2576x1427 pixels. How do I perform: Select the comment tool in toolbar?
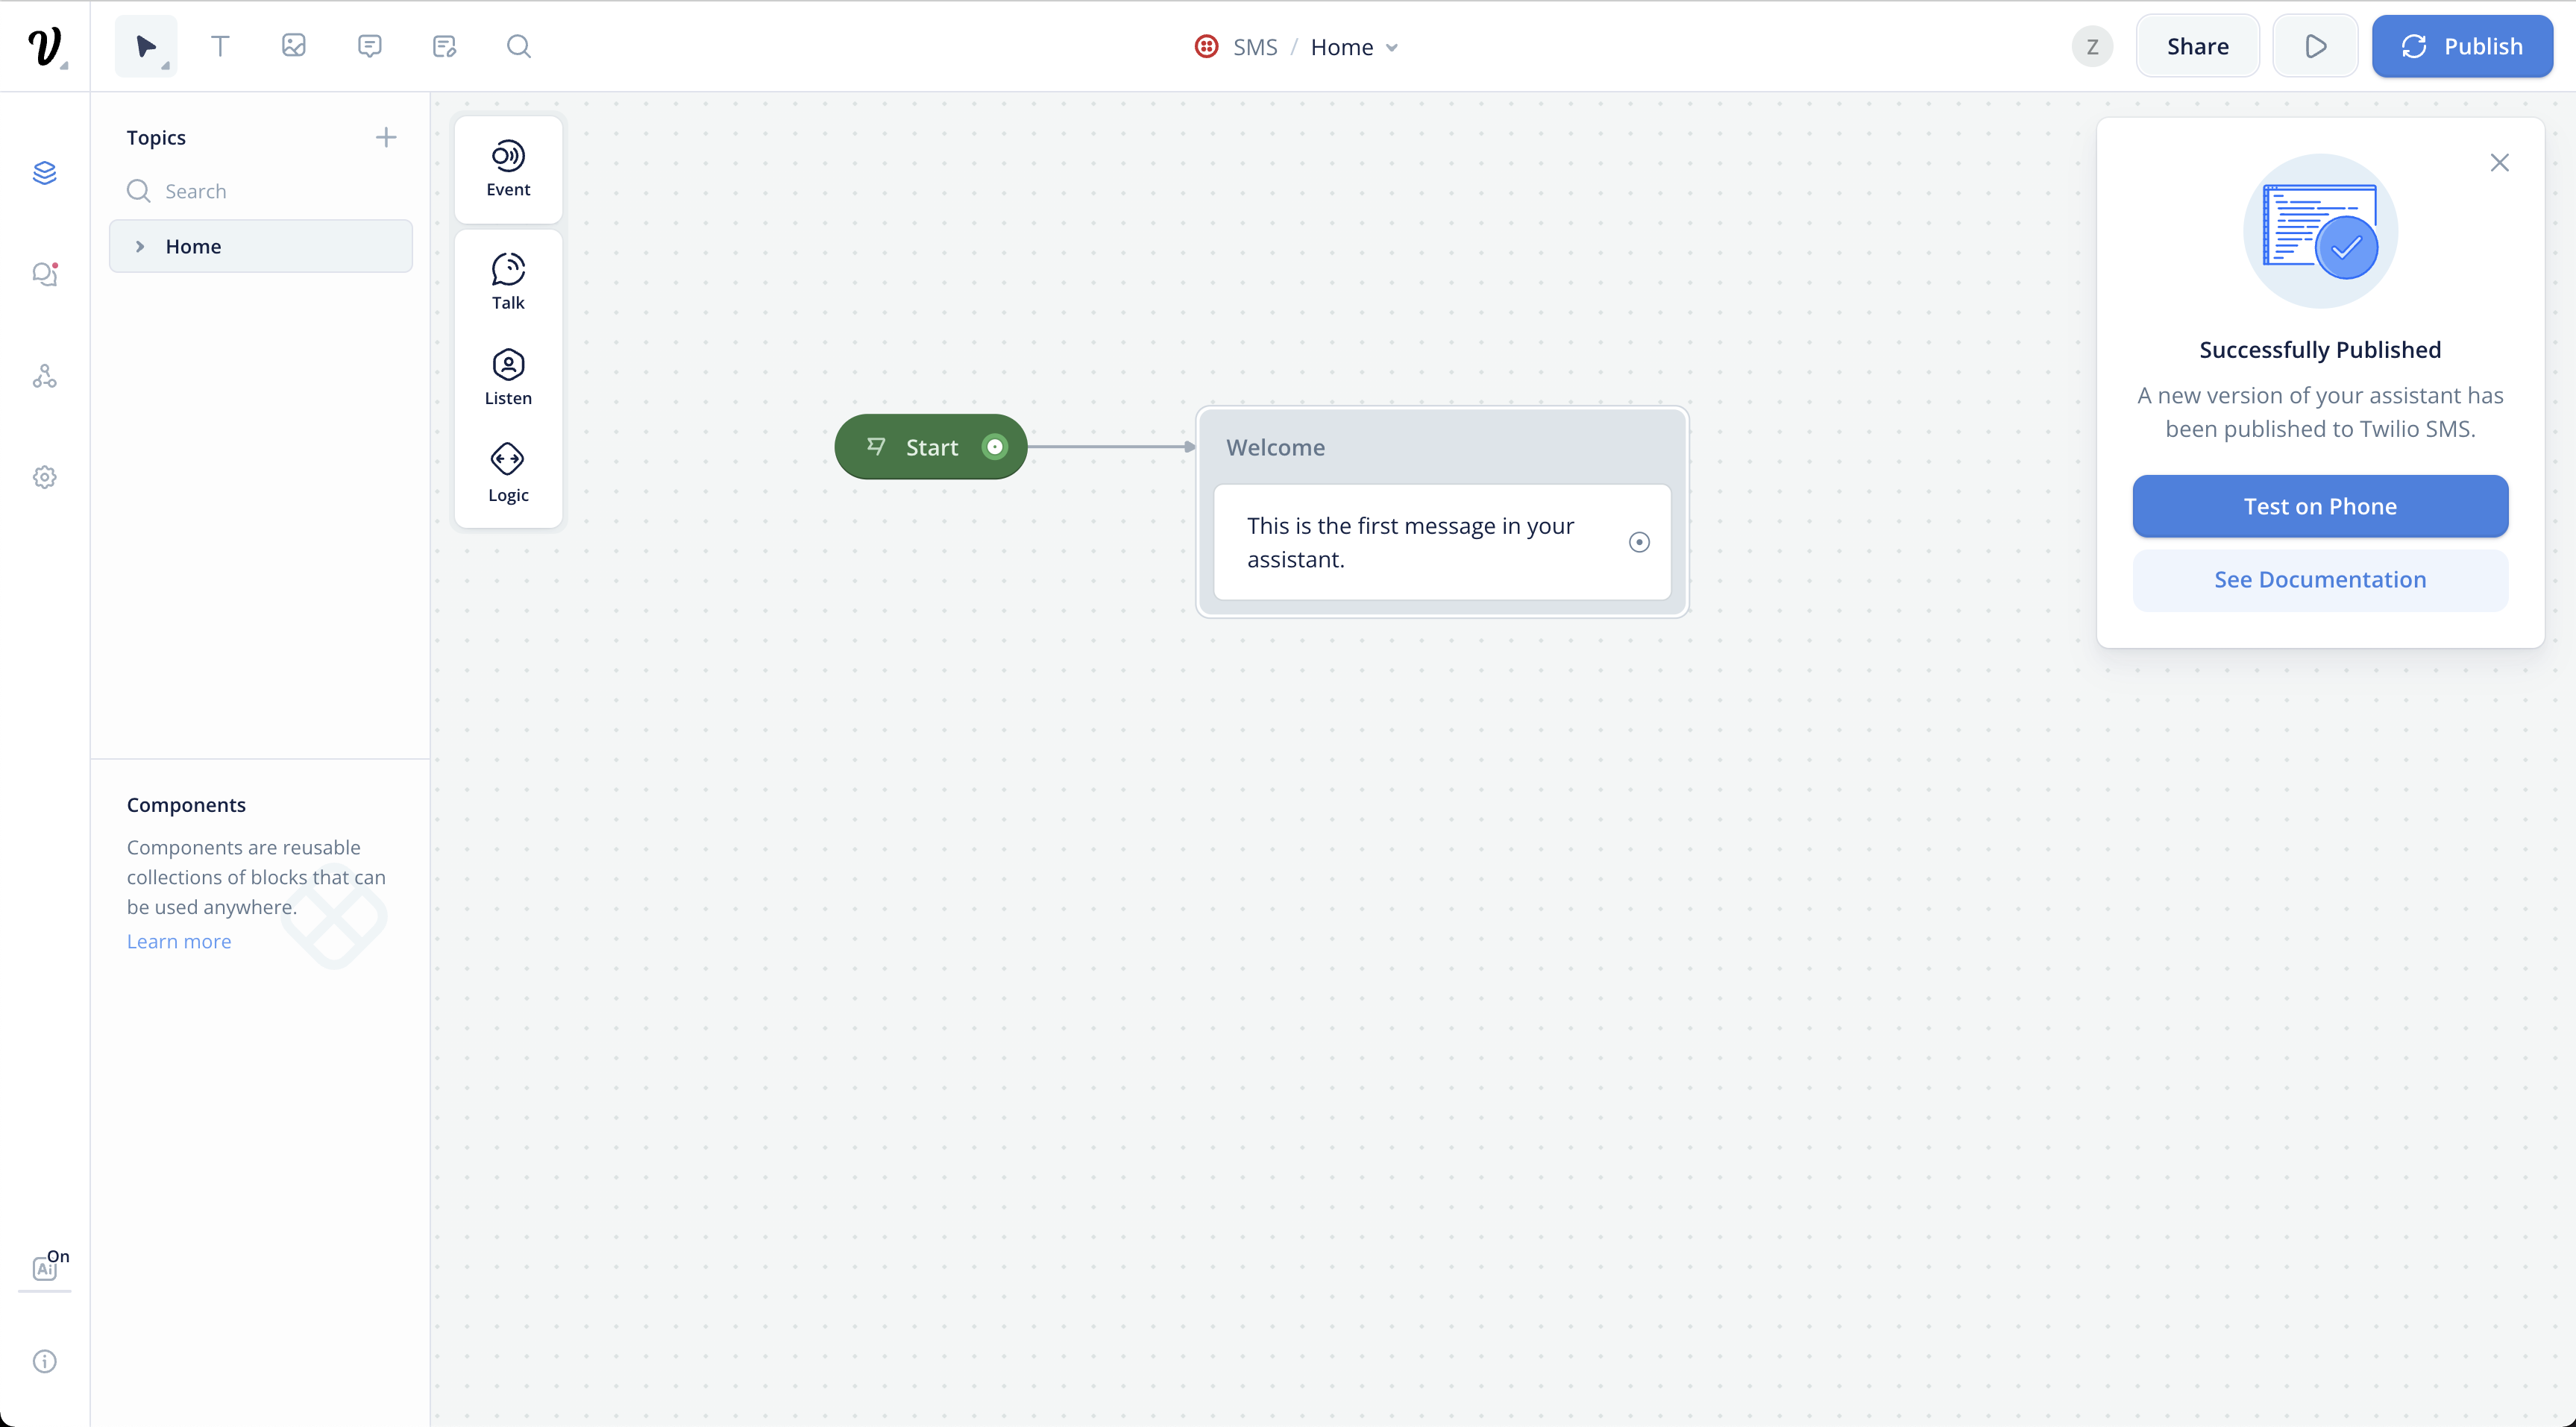(369, 46)
